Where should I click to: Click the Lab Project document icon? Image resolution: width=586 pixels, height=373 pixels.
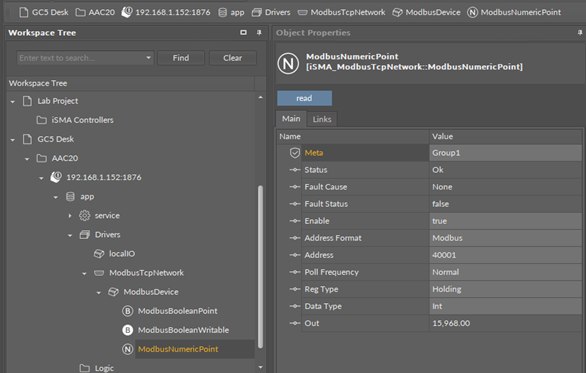[27, 101]
